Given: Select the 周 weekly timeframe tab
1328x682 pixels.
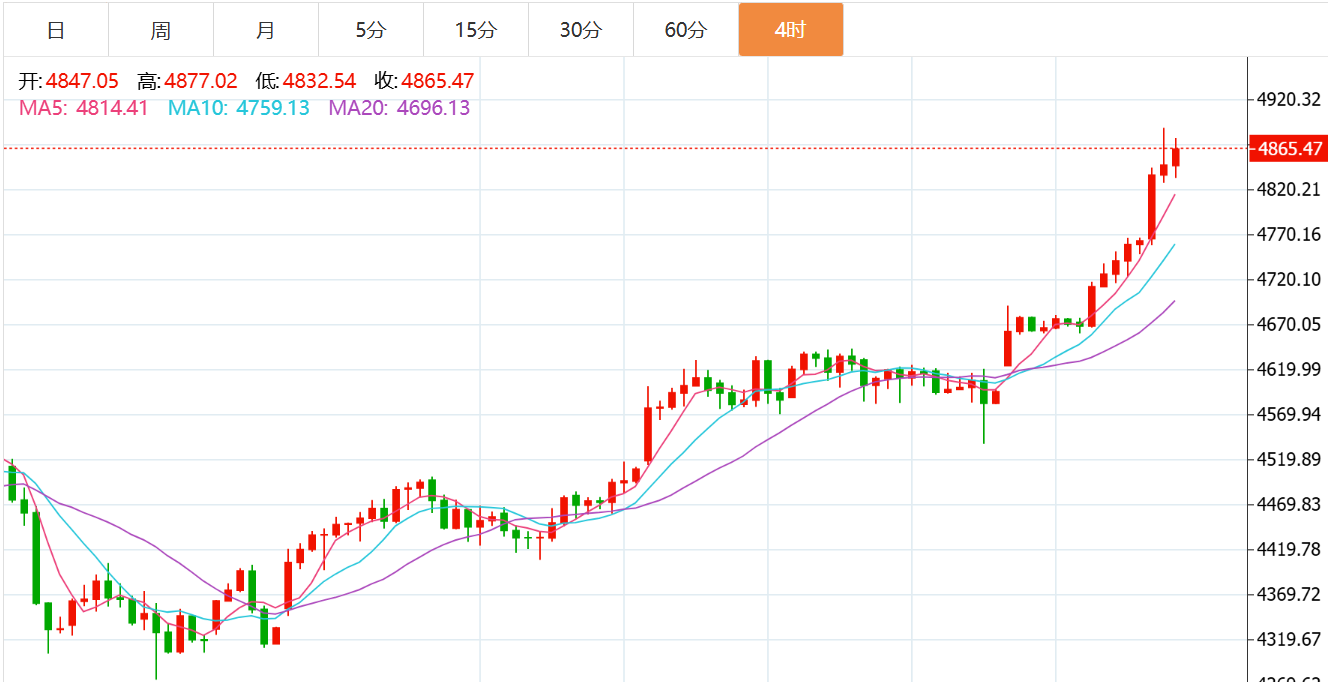Looking at the screenshot, I should 161,30.
